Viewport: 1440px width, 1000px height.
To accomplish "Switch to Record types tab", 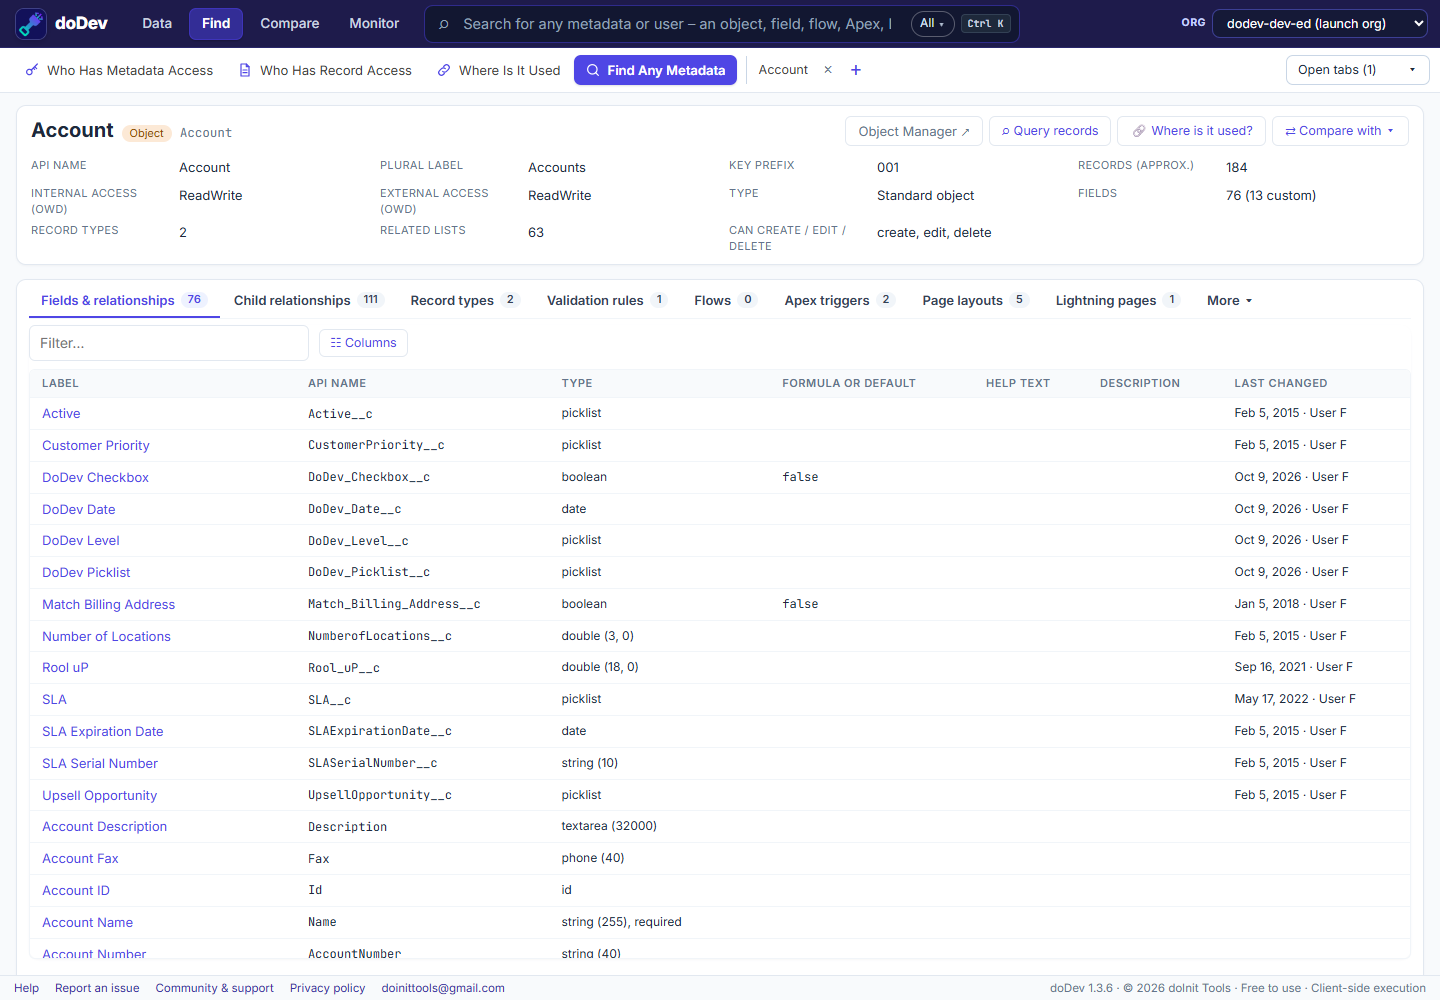I will (465, 300).
